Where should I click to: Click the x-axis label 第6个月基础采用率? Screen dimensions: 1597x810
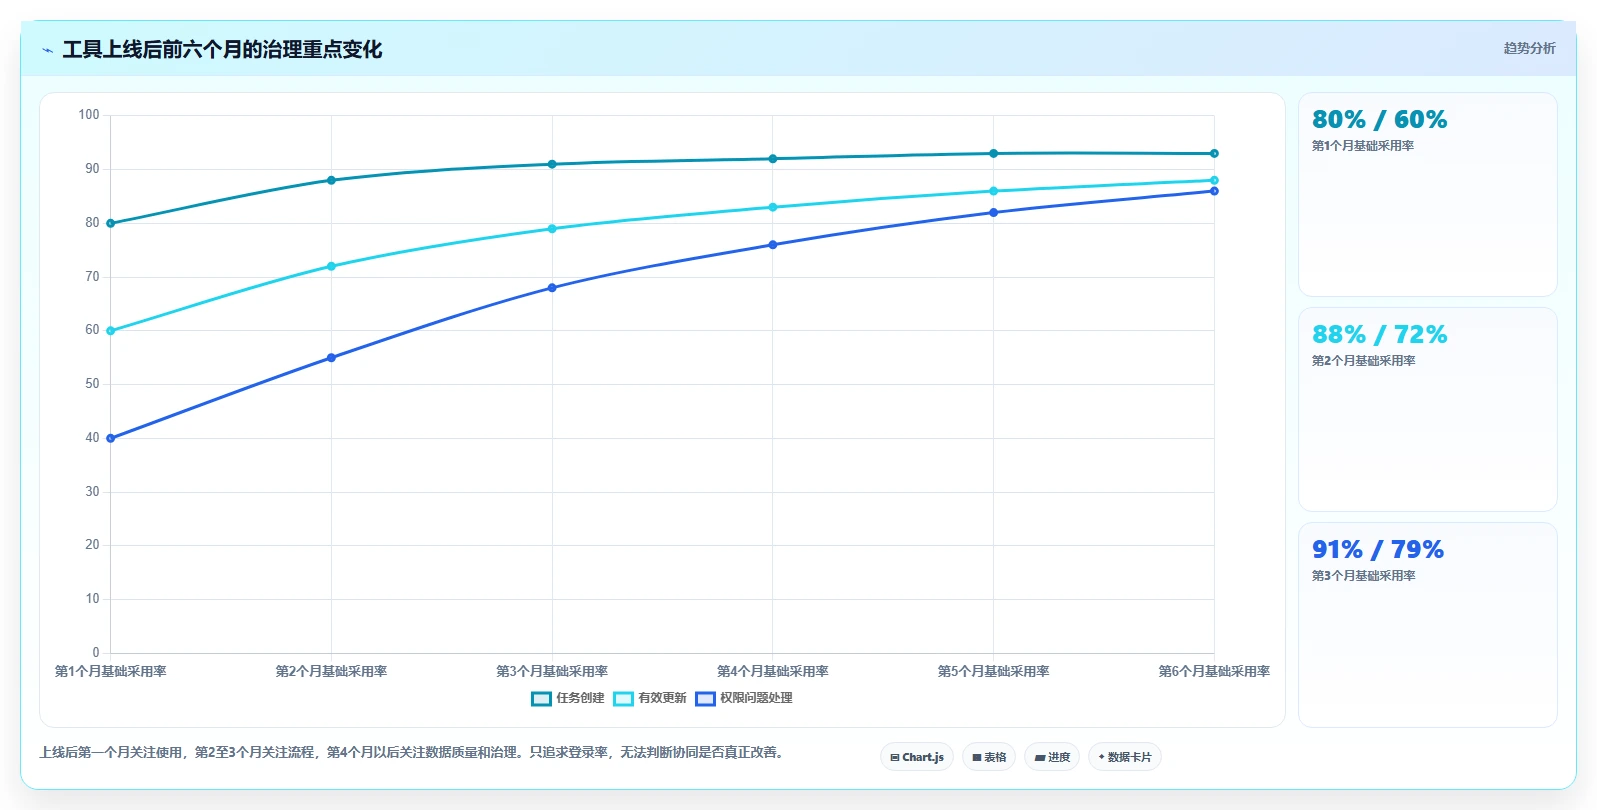1214,671
